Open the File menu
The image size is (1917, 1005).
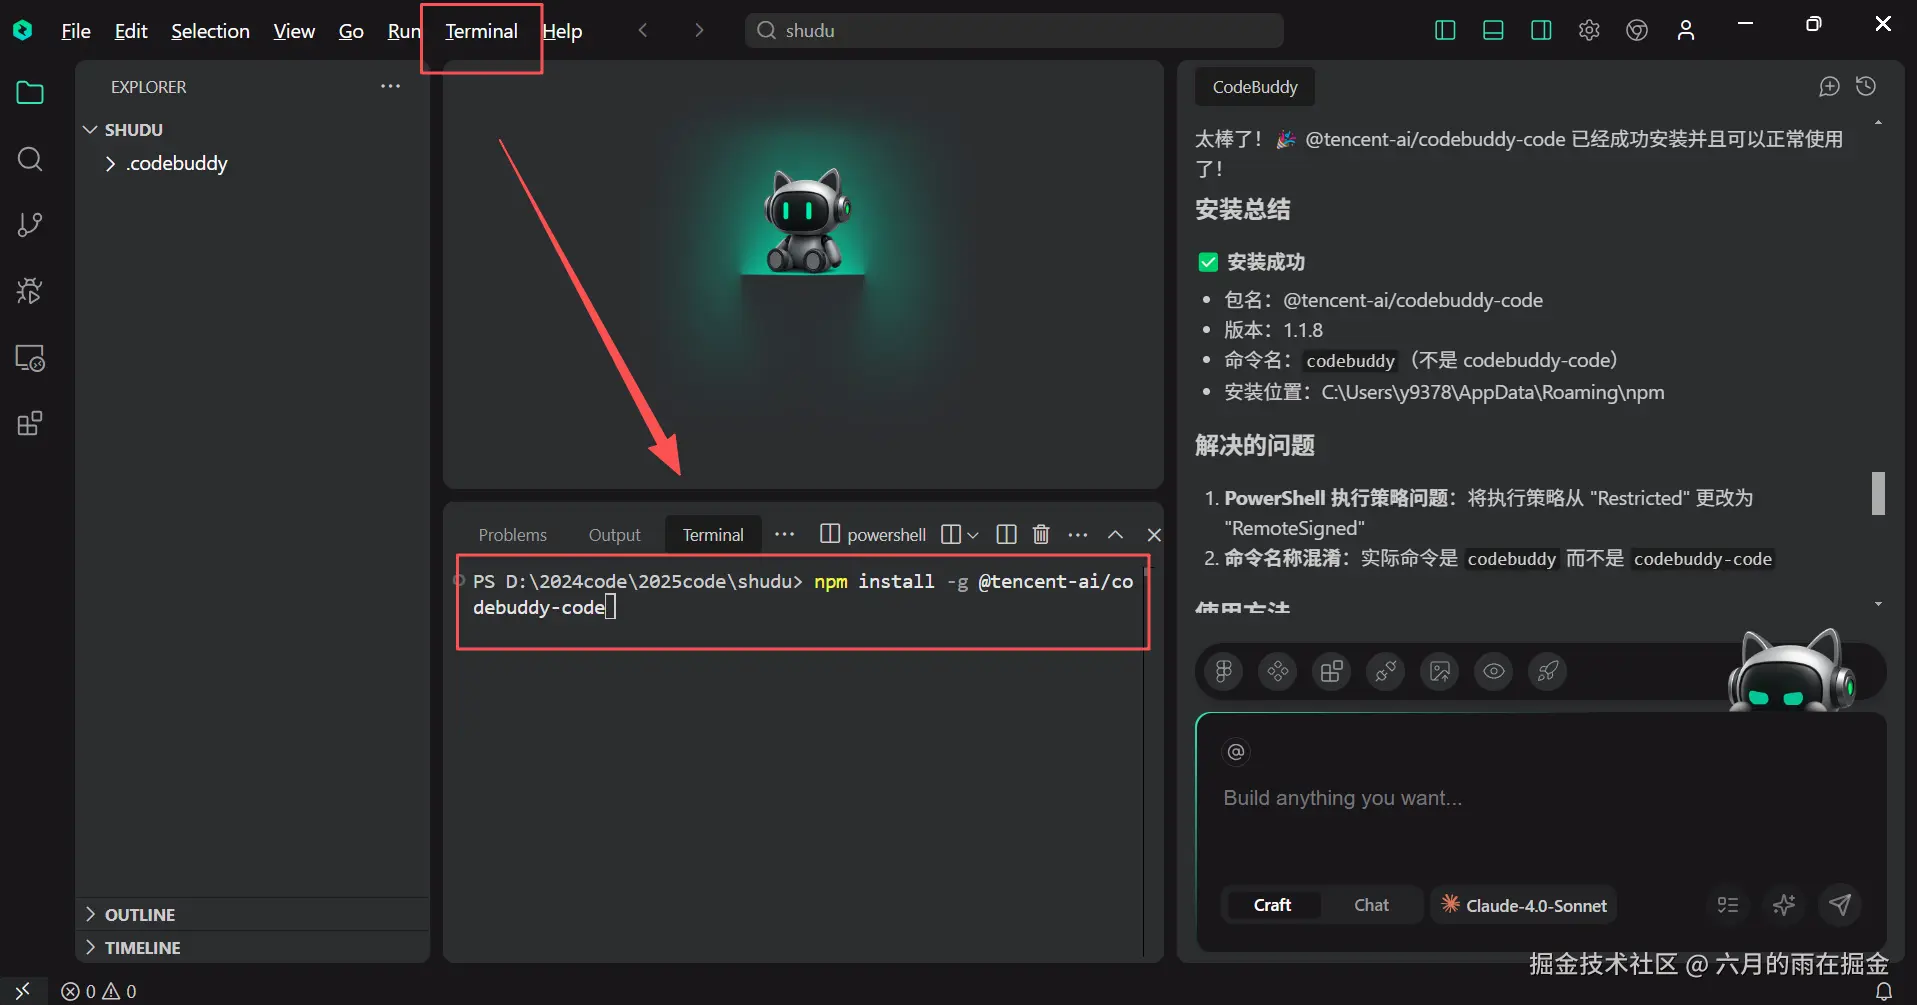76,31
